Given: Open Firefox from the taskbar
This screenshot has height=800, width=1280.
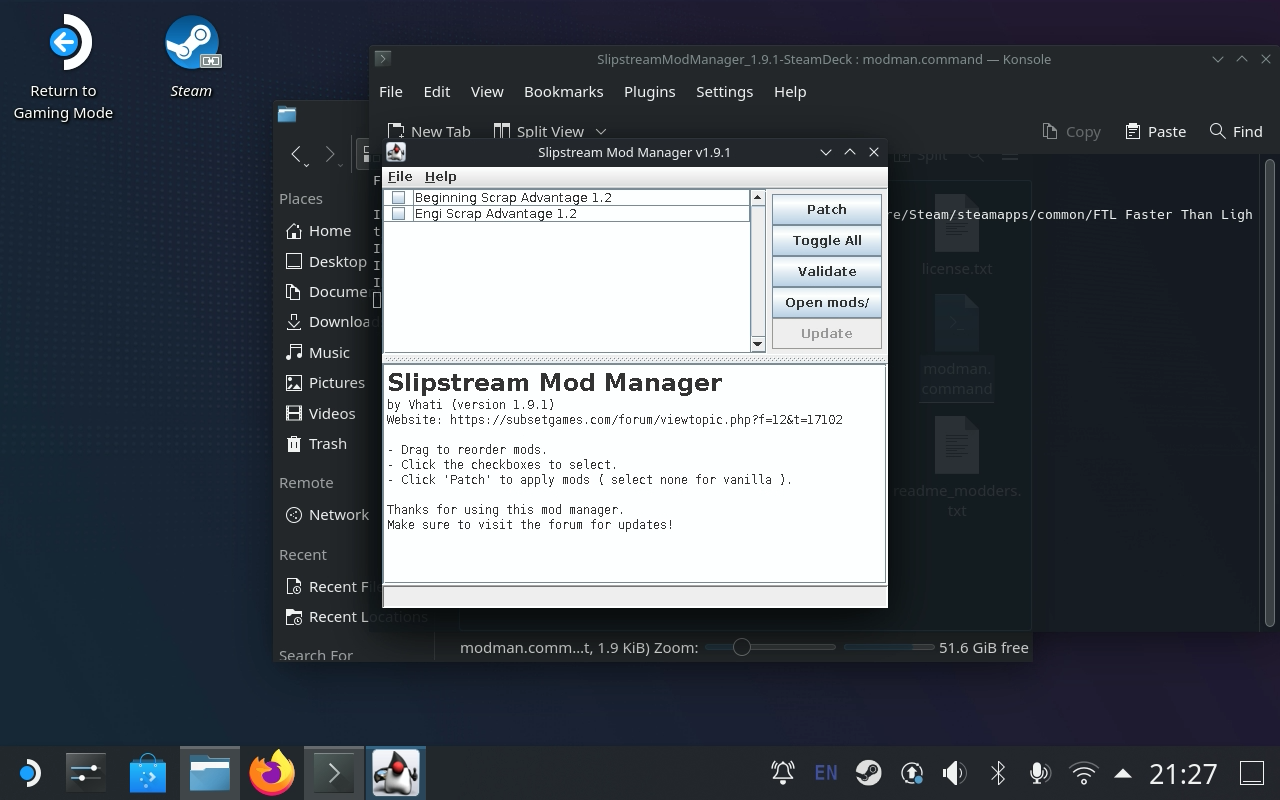Looking at the screenshot, I should (x=272, y=772).
